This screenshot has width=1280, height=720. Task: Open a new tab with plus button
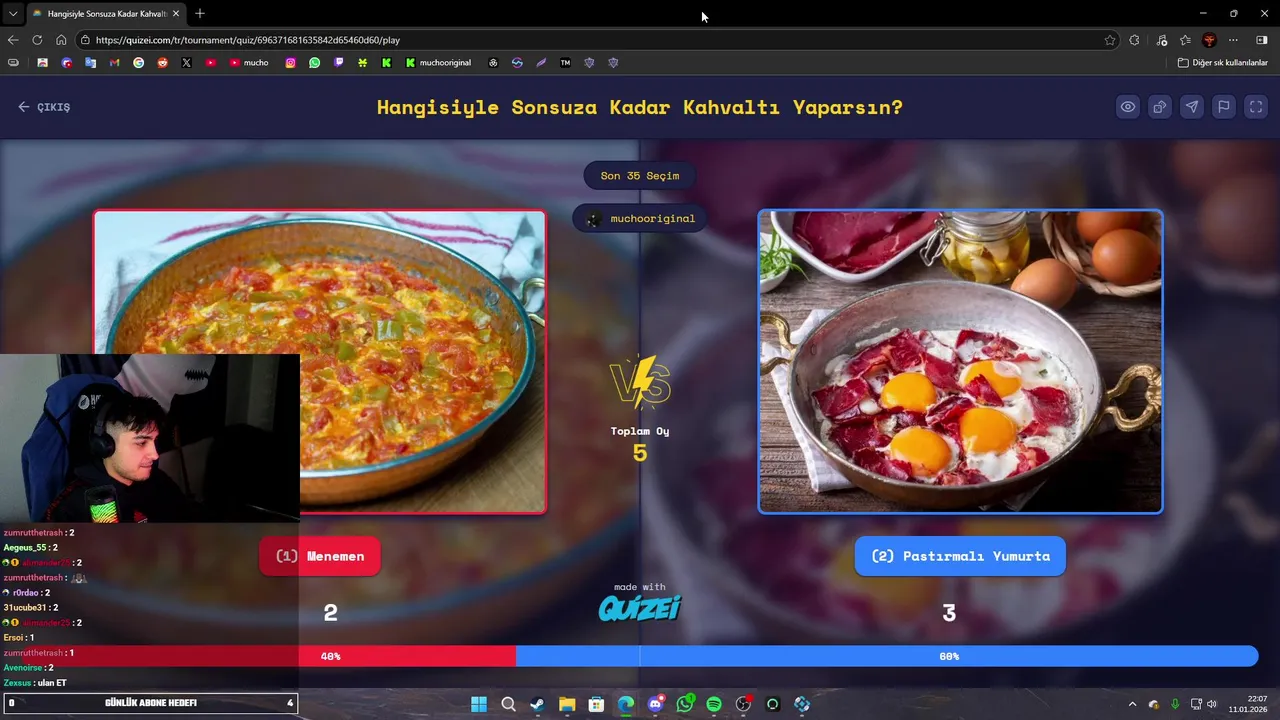coord(200,14)
